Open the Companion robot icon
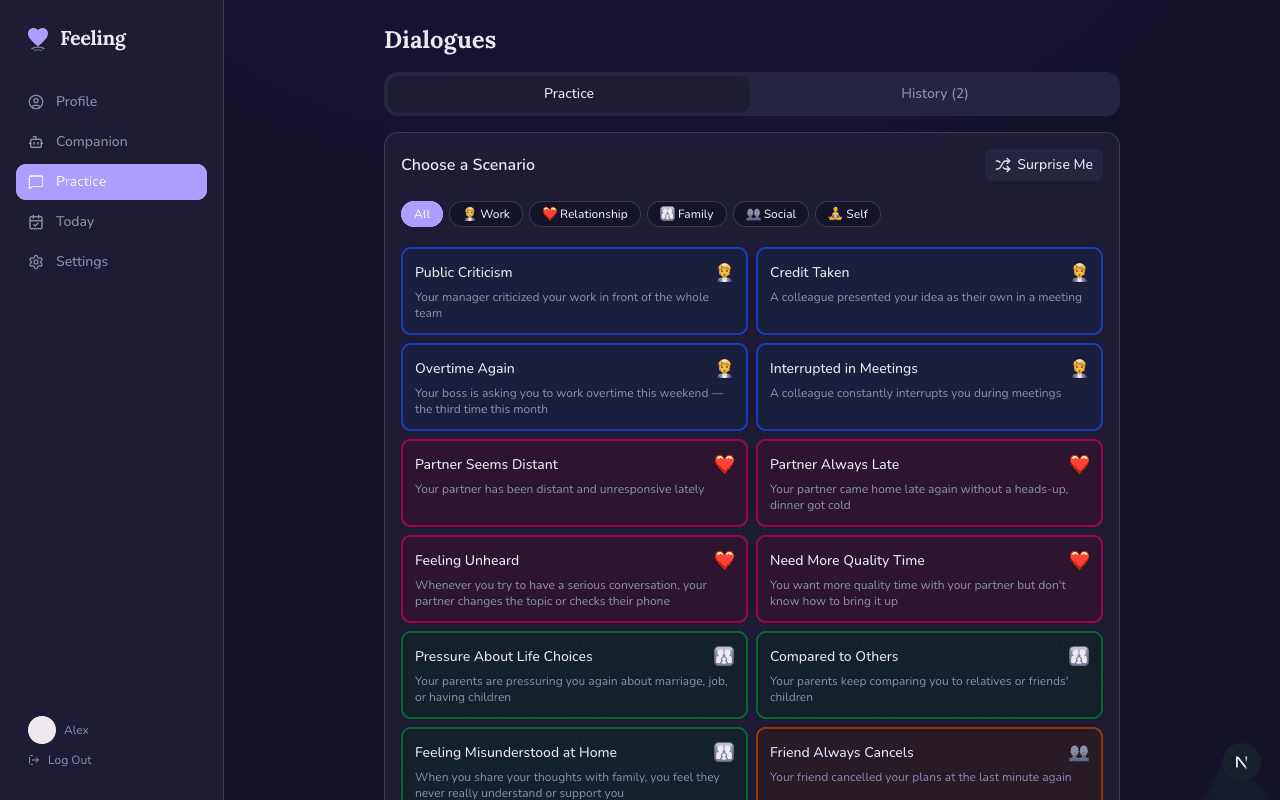1280x800 pixels. tap(36, 142)
